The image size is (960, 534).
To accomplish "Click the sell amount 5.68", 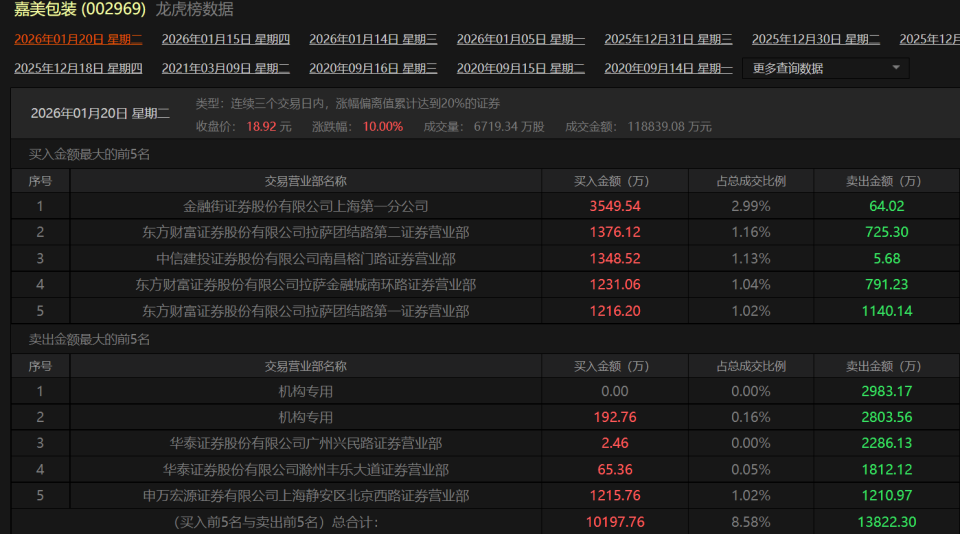I will click(887, 259).
